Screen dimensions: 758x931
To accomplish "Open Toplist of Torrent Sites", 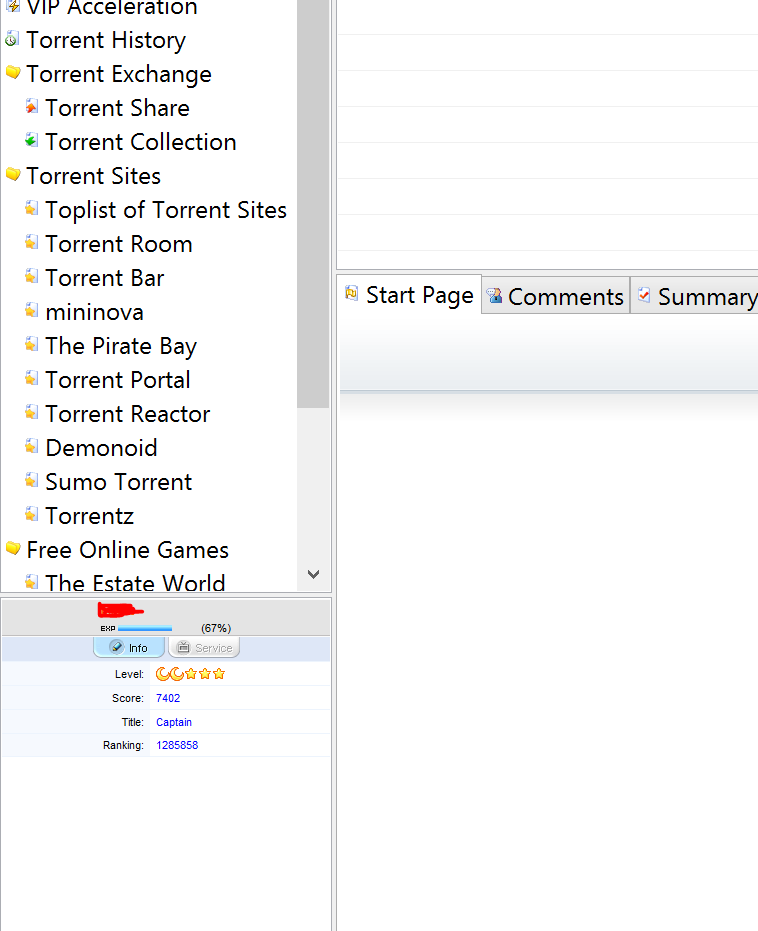I will (166, 210).
